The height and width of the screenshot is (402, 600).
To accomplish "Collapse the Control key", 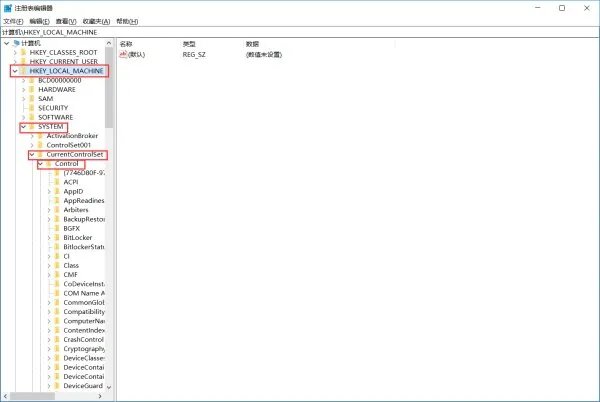I will tap(40, 164).
